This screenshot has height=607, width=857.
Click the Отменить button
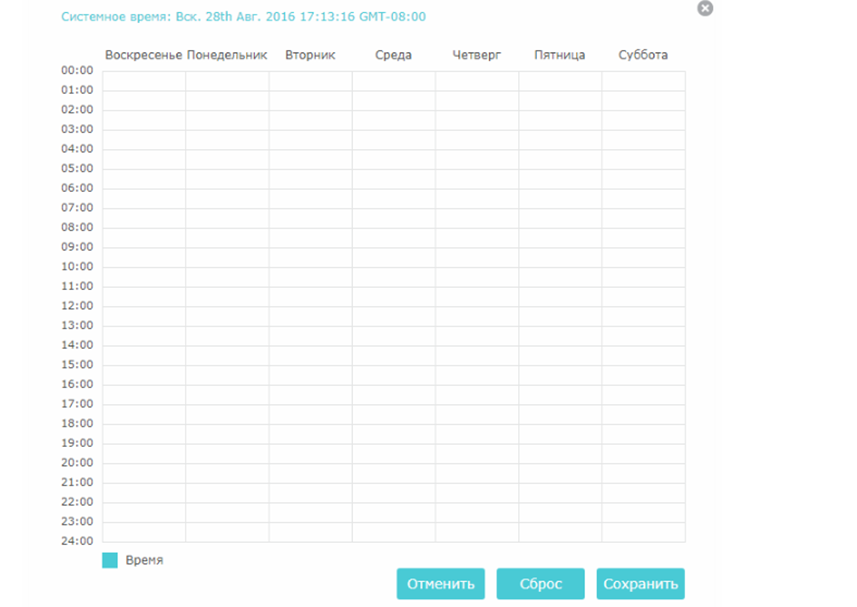coord(441,584)
